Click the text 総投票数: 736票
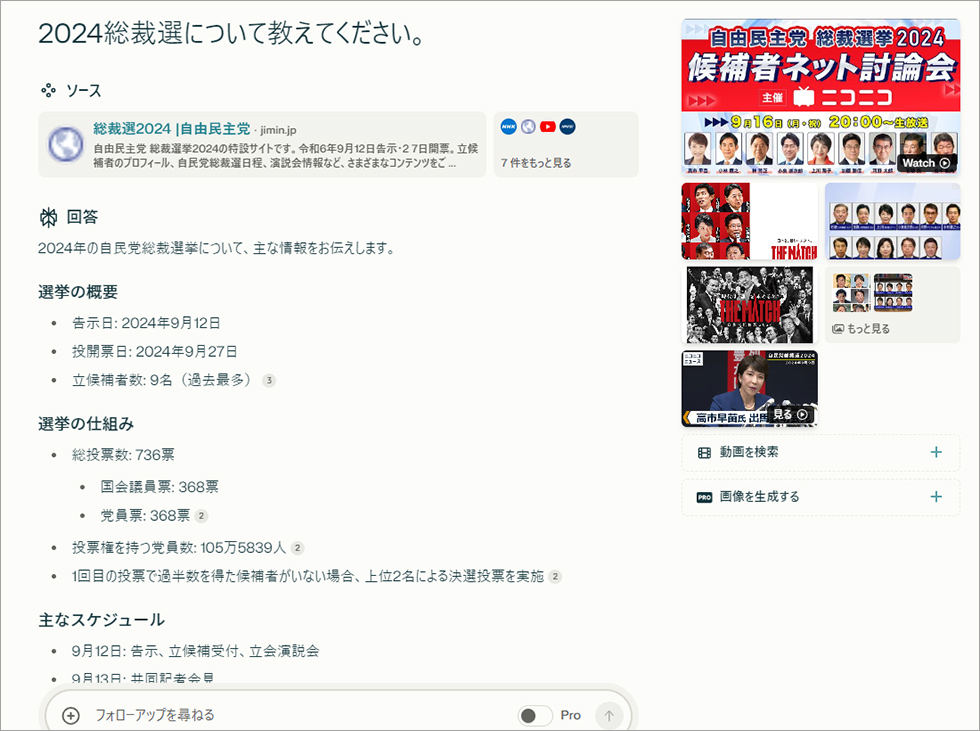980x731 pixels. pyautogui.click(x=123, y=455)
